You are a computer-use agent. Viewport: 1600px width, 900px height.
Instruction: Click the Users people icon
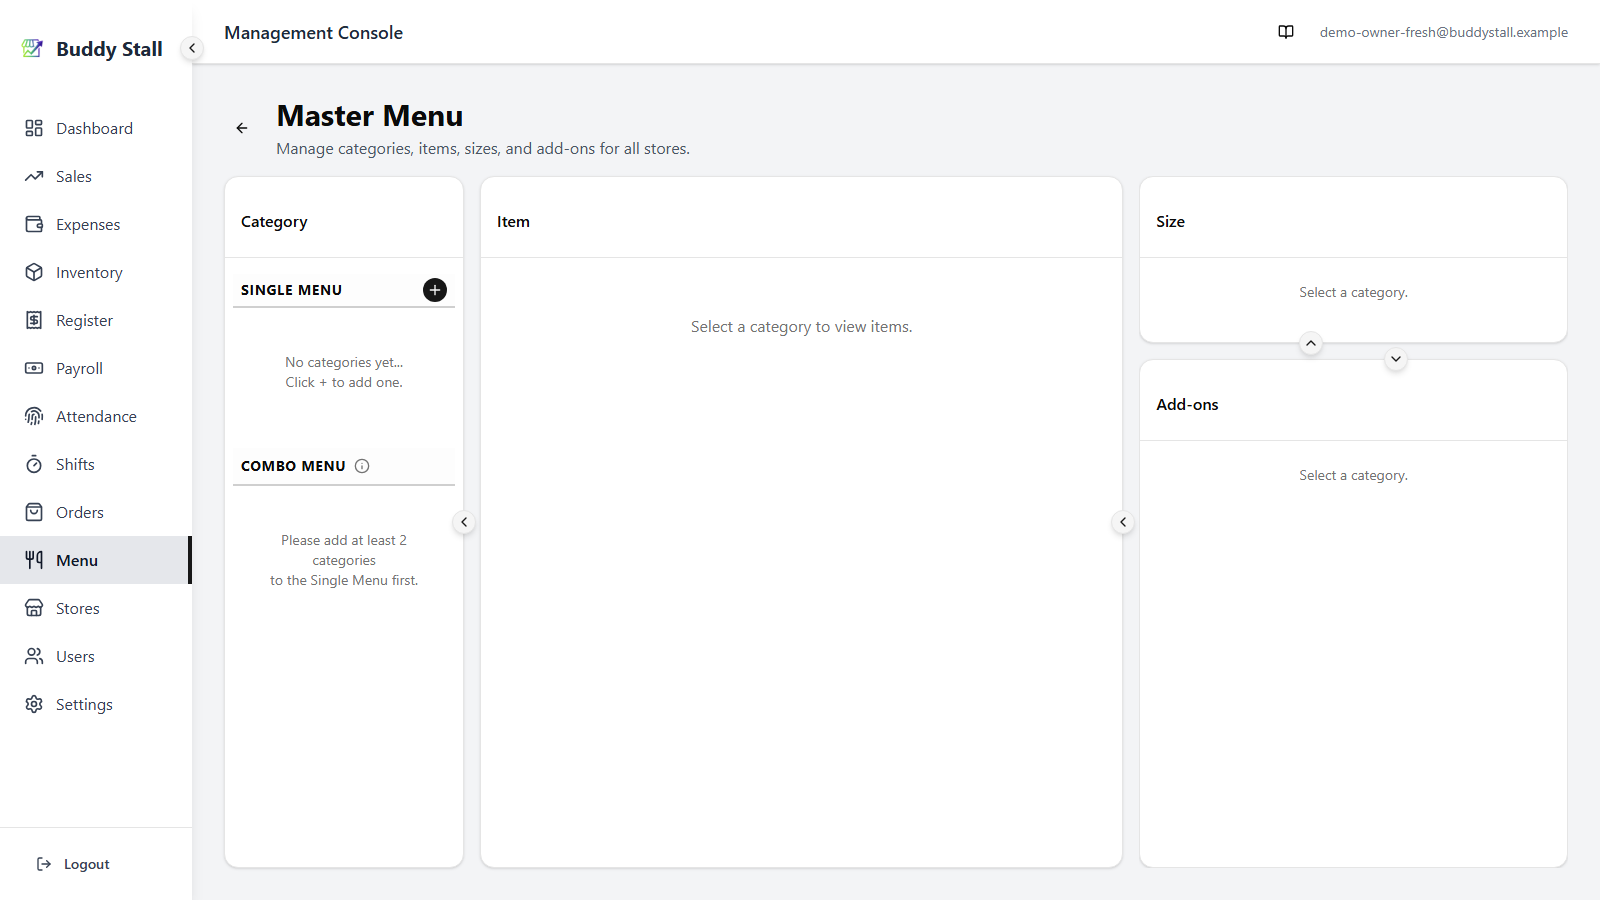tap(34, 656)
